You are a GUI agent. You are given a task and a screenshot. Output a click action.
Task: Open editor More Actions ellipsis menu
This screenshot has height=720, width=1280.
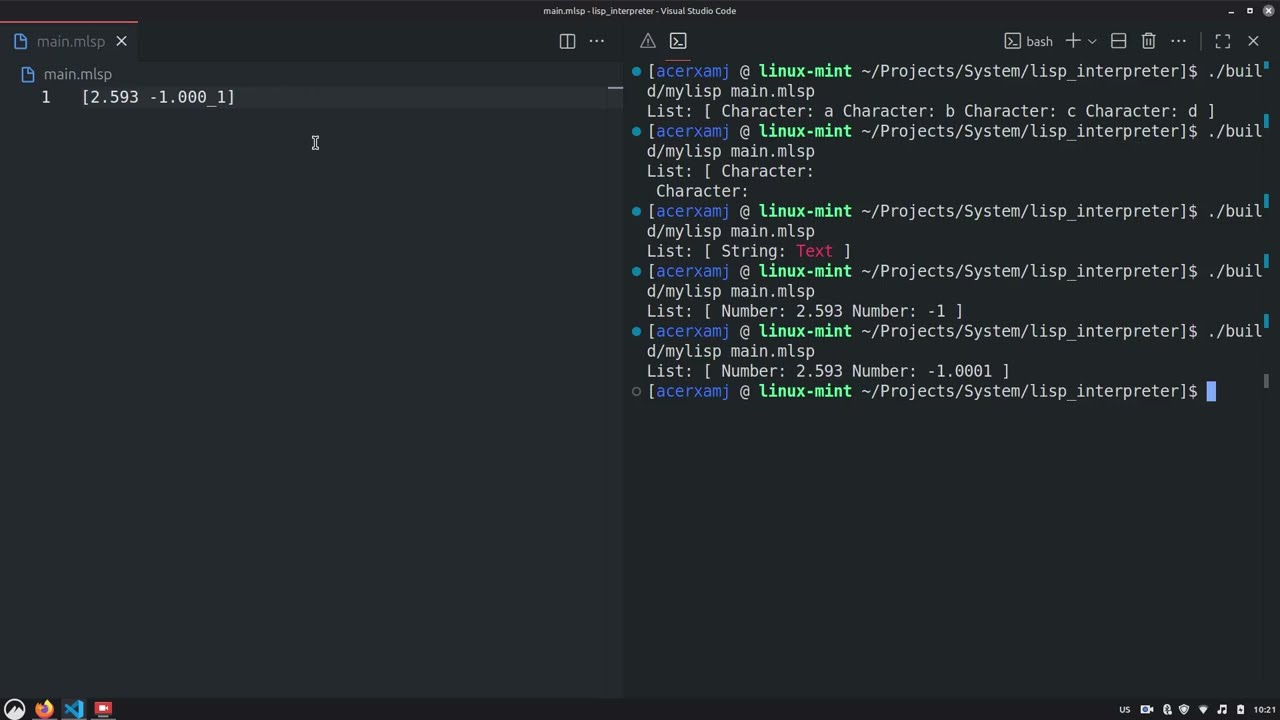coord(597,41)
